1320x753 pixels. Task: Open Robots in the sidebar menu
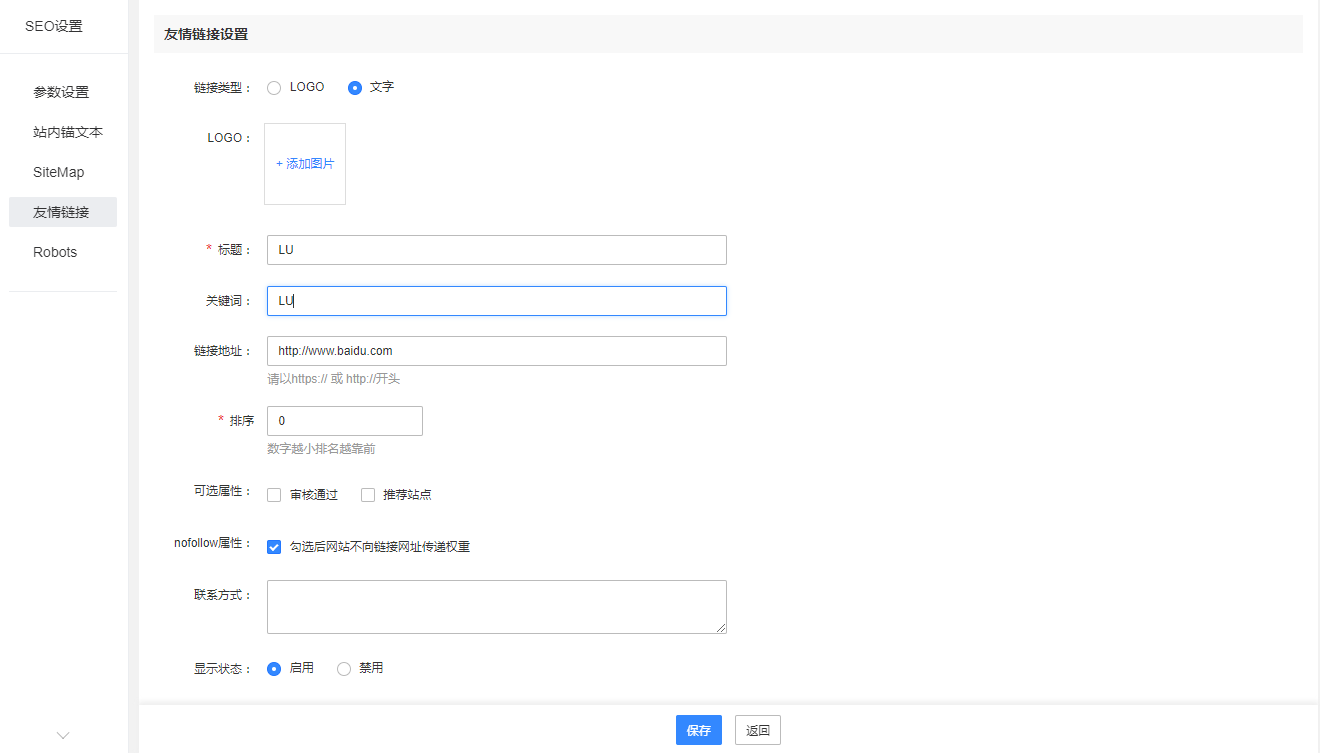click(55, 252)
